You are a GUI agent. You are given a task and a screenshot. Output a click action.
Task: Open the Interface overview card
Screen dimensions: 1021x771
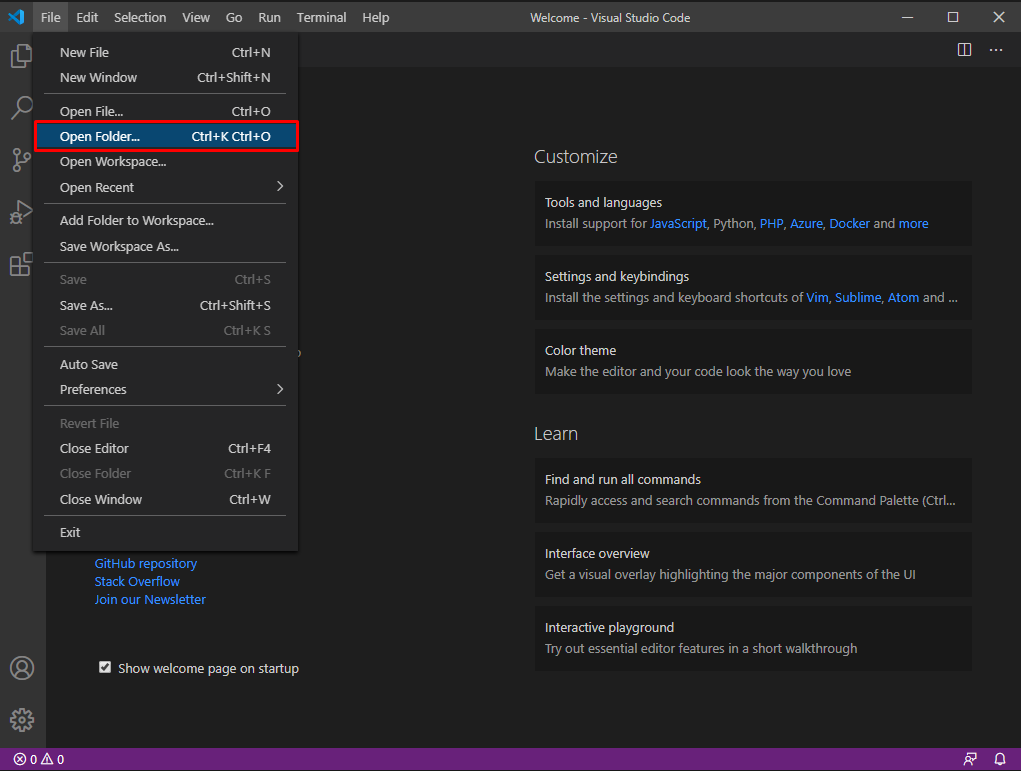(753, 565)
